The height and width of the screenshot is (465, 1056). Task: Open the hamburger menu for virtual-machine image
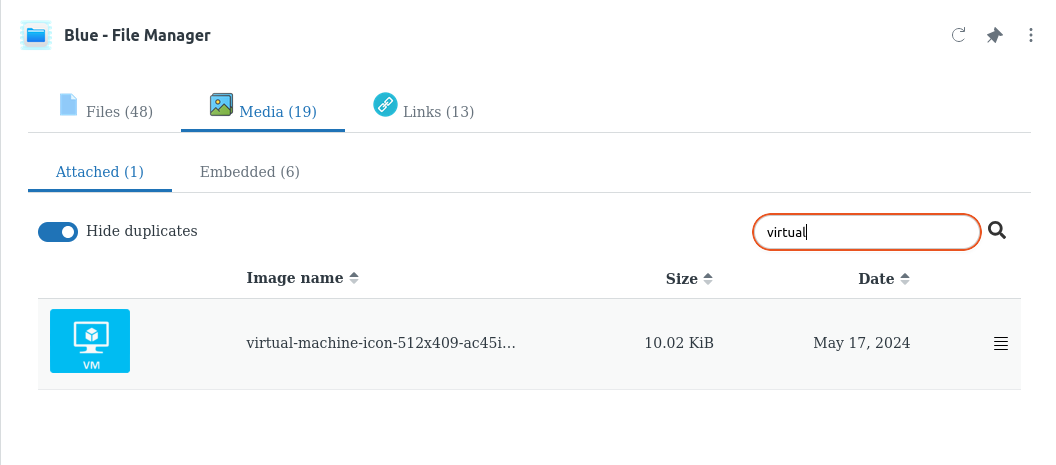point(1000,344)
